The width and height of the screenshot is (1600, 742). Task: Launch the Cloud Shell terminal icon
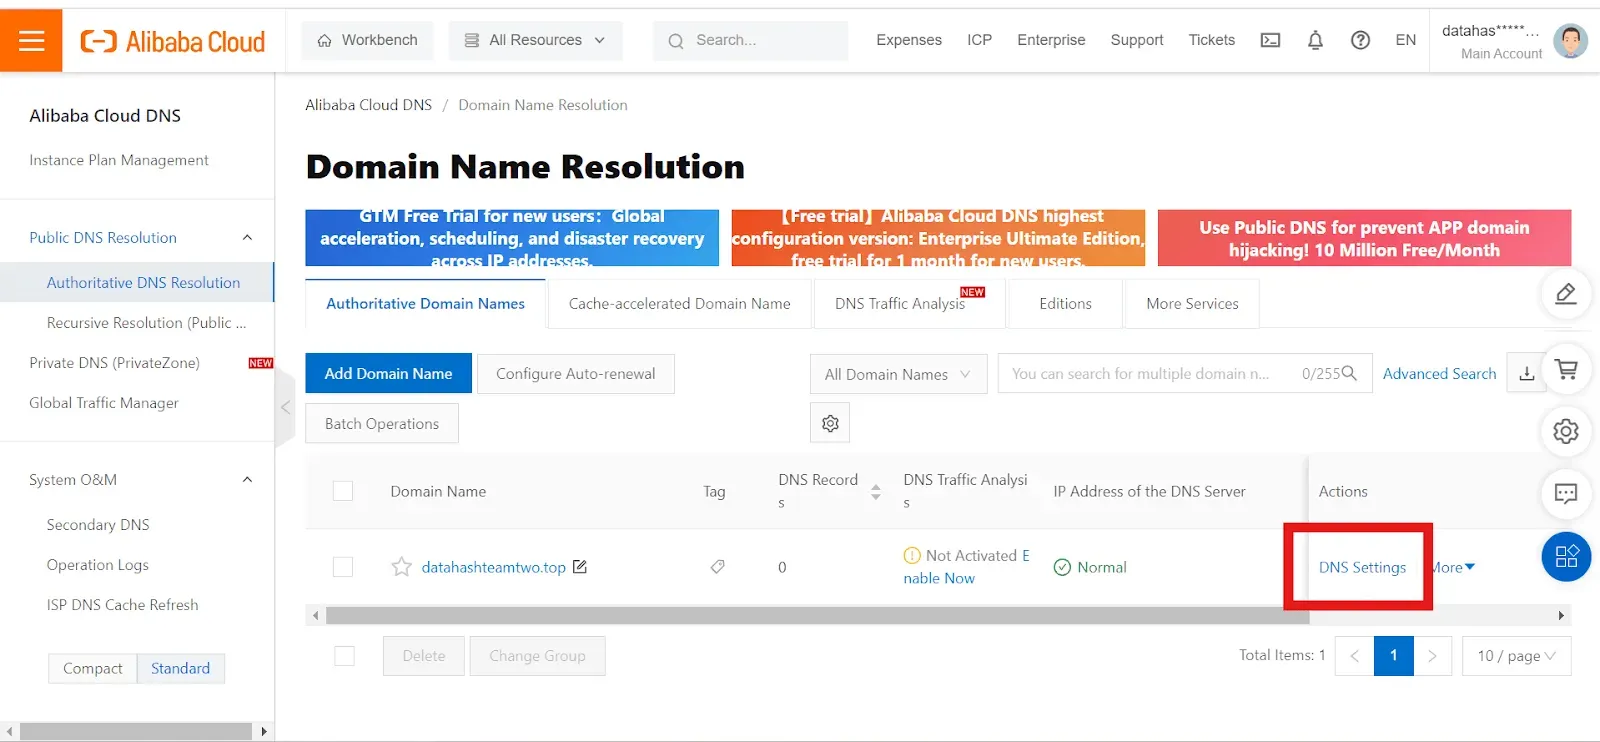(x=1270, y=40)
